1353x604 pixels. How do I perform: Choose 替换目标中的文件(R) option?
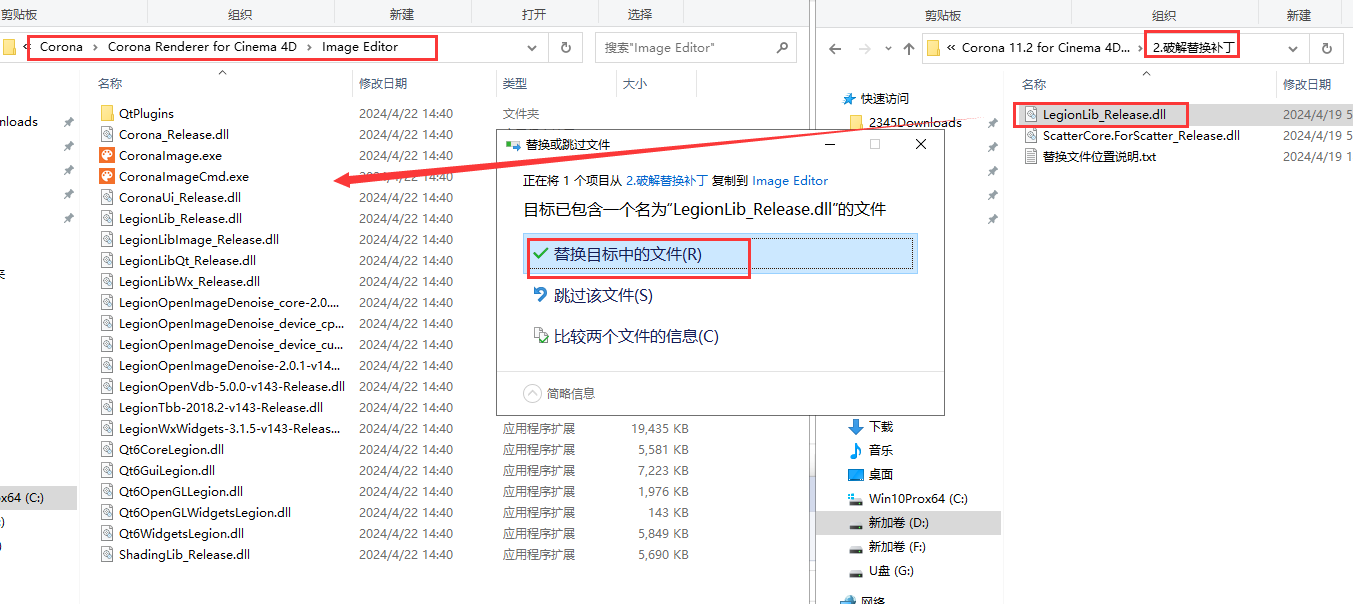pos(720,254)
